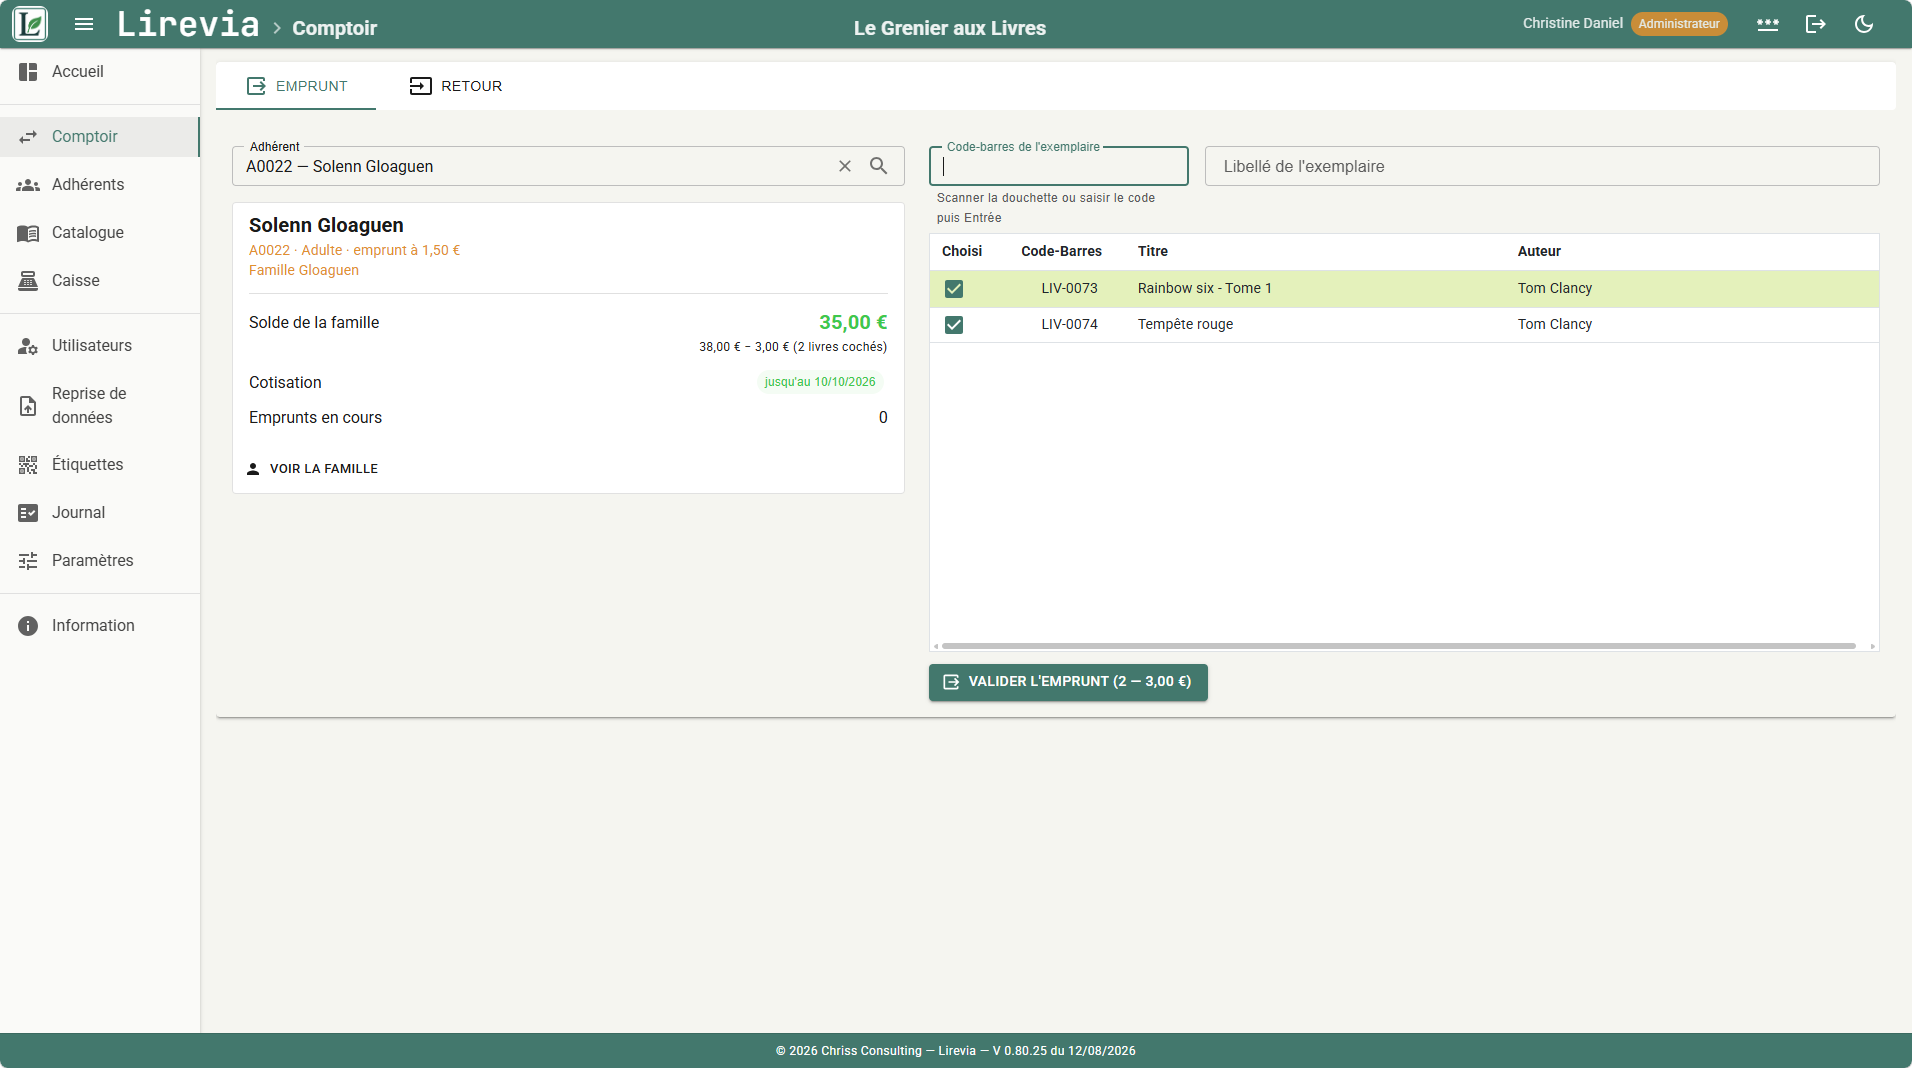The image size is (1912, 1068).
Task: Click the Voir la famille button
Action: click(x=312, y=469)
